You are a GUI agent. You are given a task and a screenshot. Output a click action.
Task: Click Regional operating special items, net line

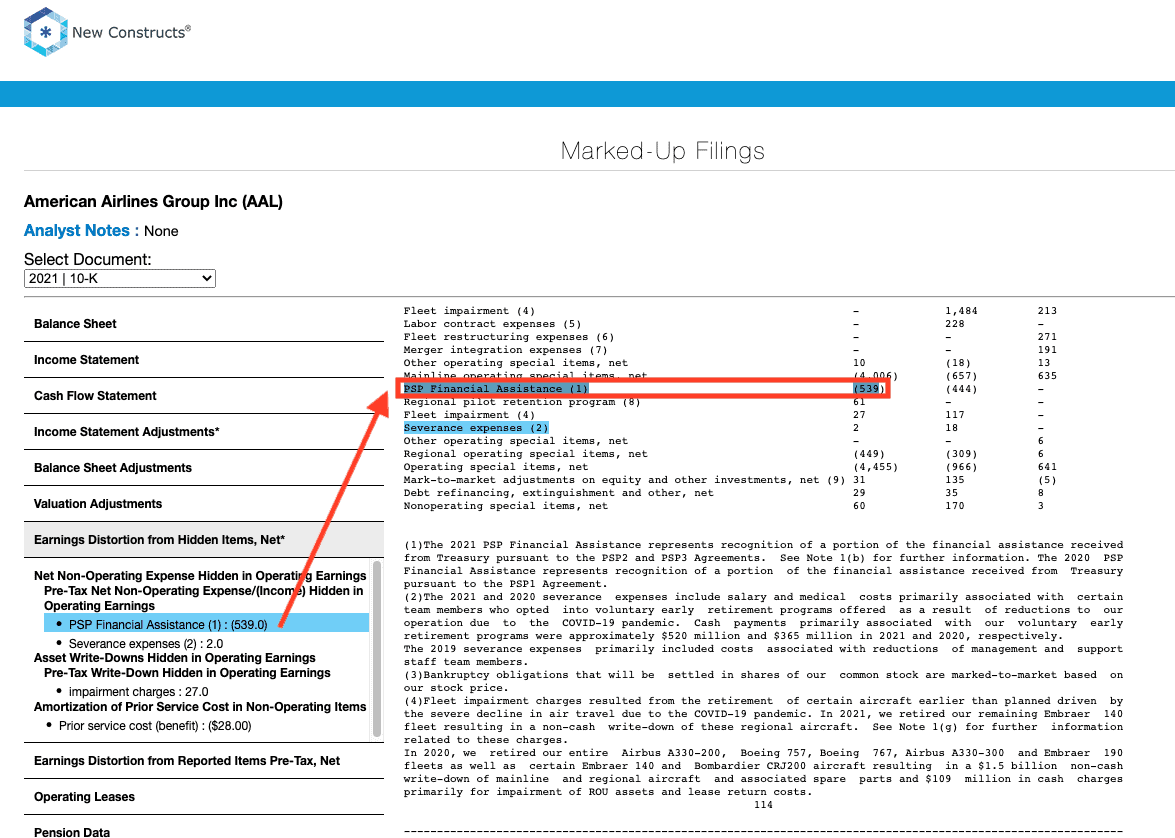525,454
